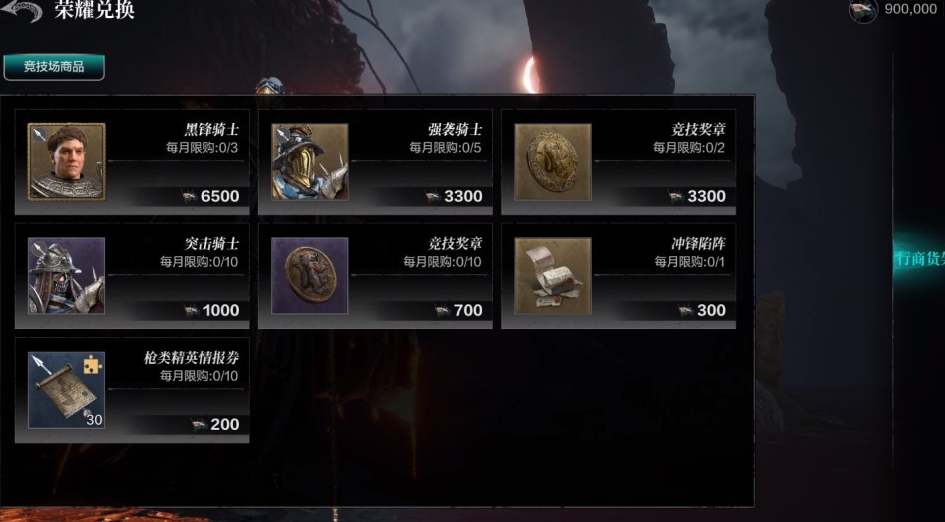Open the 冲锋陷阵 scroll paper icon

553,275
